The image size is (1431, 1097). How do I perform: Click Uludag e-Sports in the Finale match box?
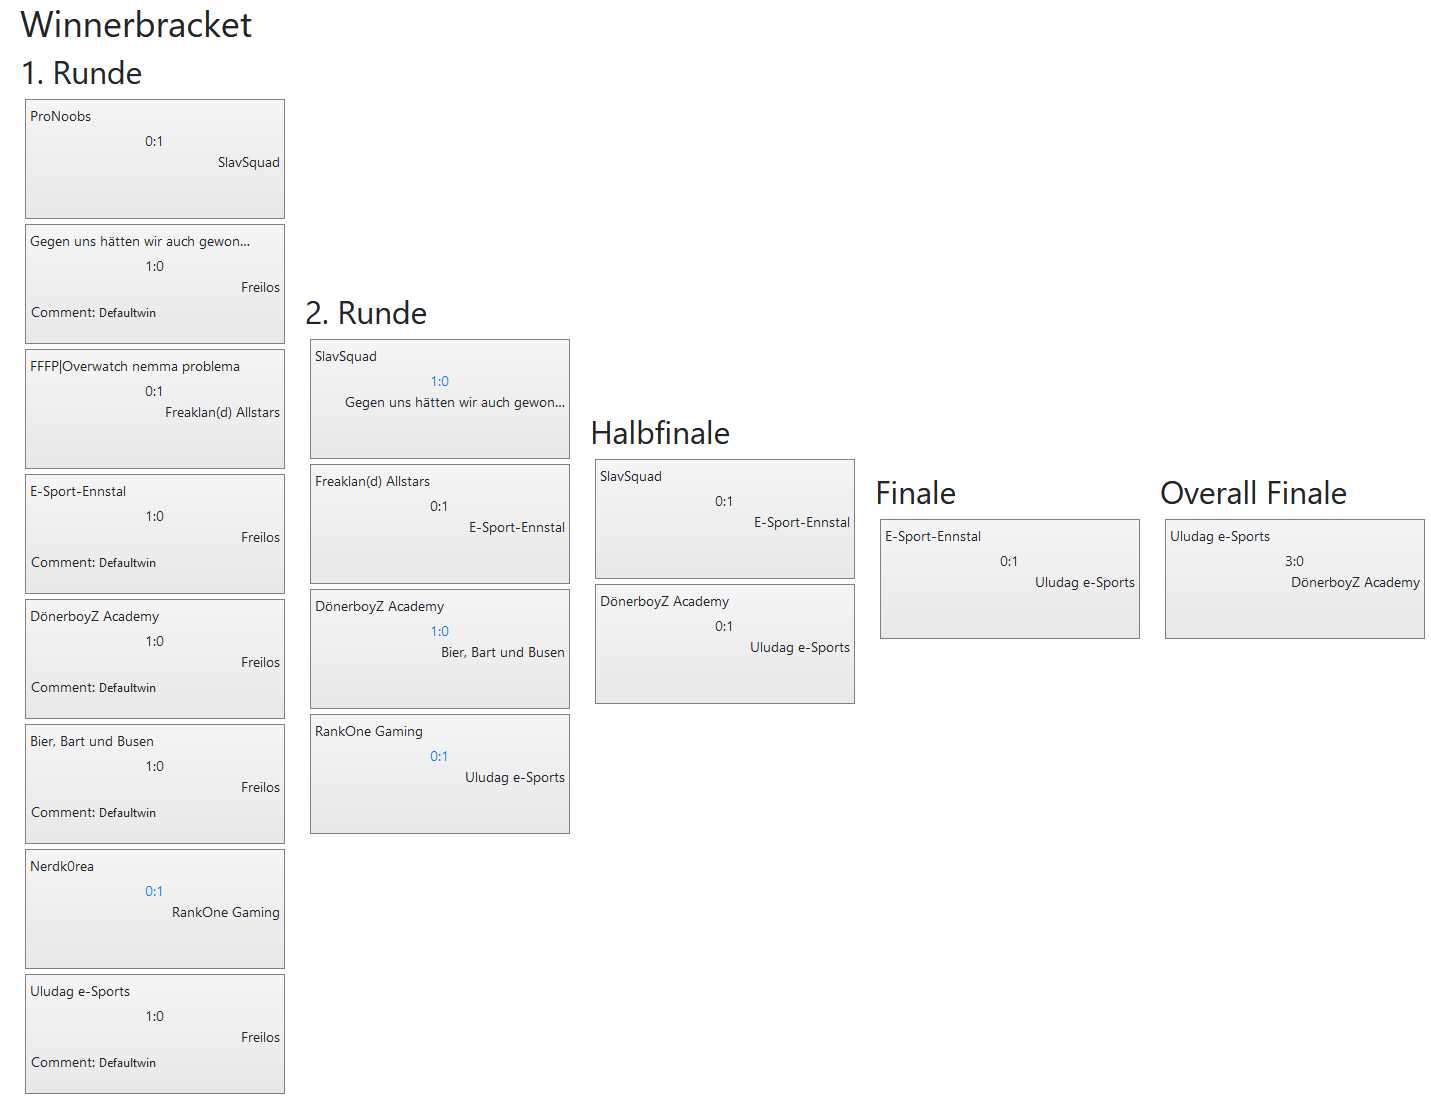(x=1085, y=582)
